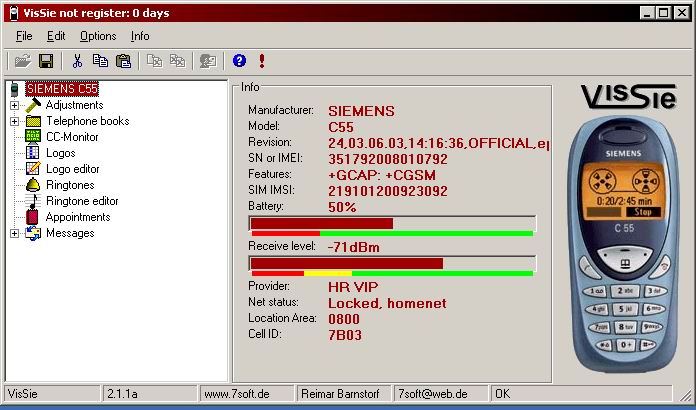The width and height of the screenshot is (696, 410).
Task: Select Adjustments in the tree
Action: 75,105
